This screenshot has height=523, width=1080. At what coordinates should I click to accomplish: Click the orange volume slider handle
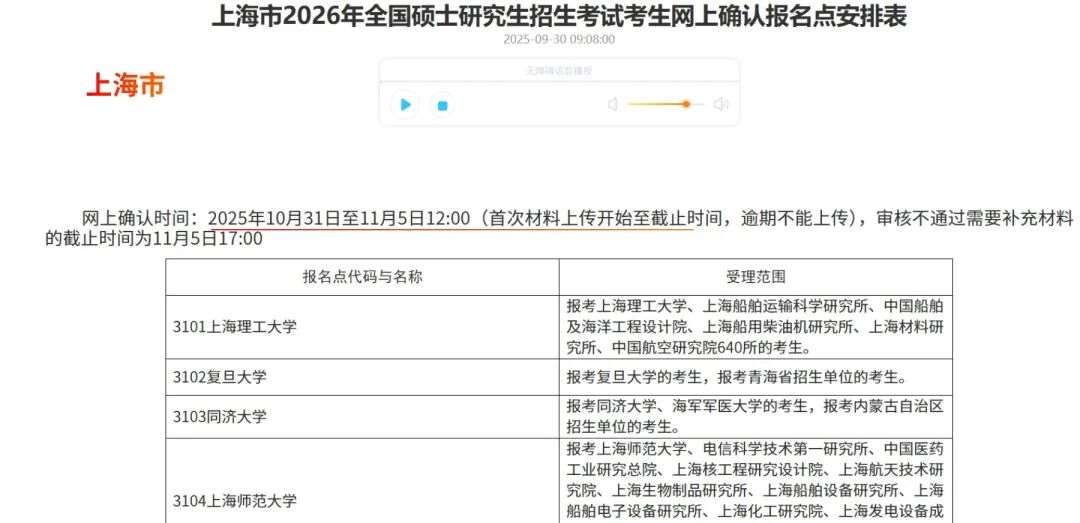[686, 104]
